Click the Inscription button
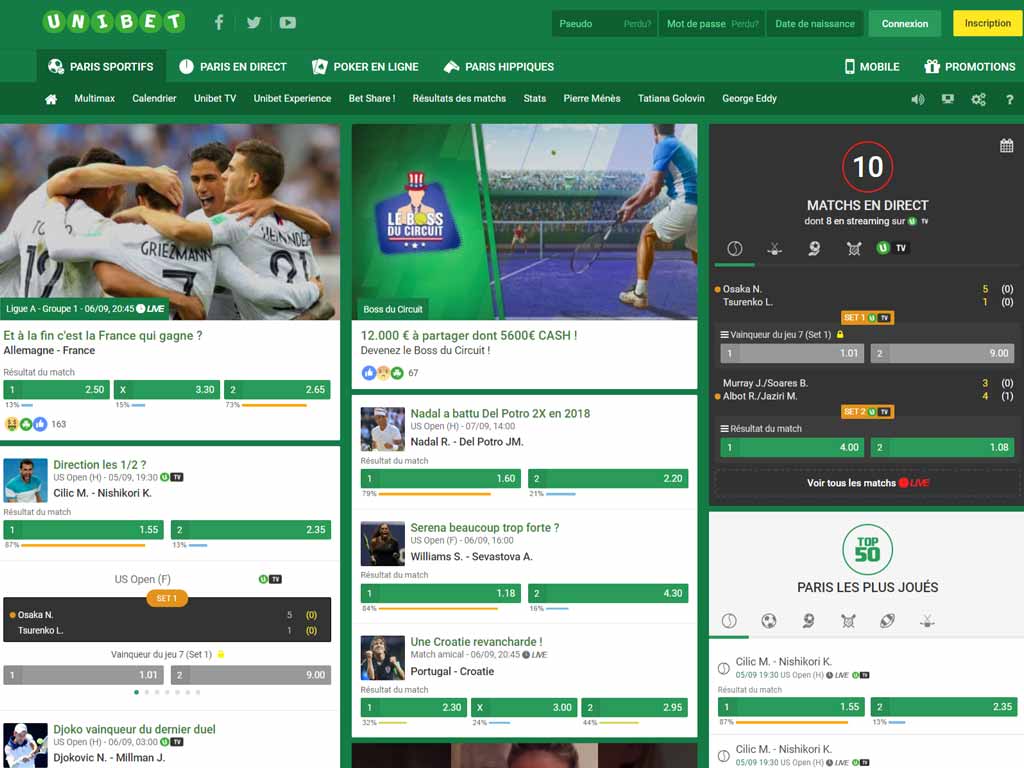Image resolution: width=1024 pixels, height=768 pixels. tap(987, 24)
